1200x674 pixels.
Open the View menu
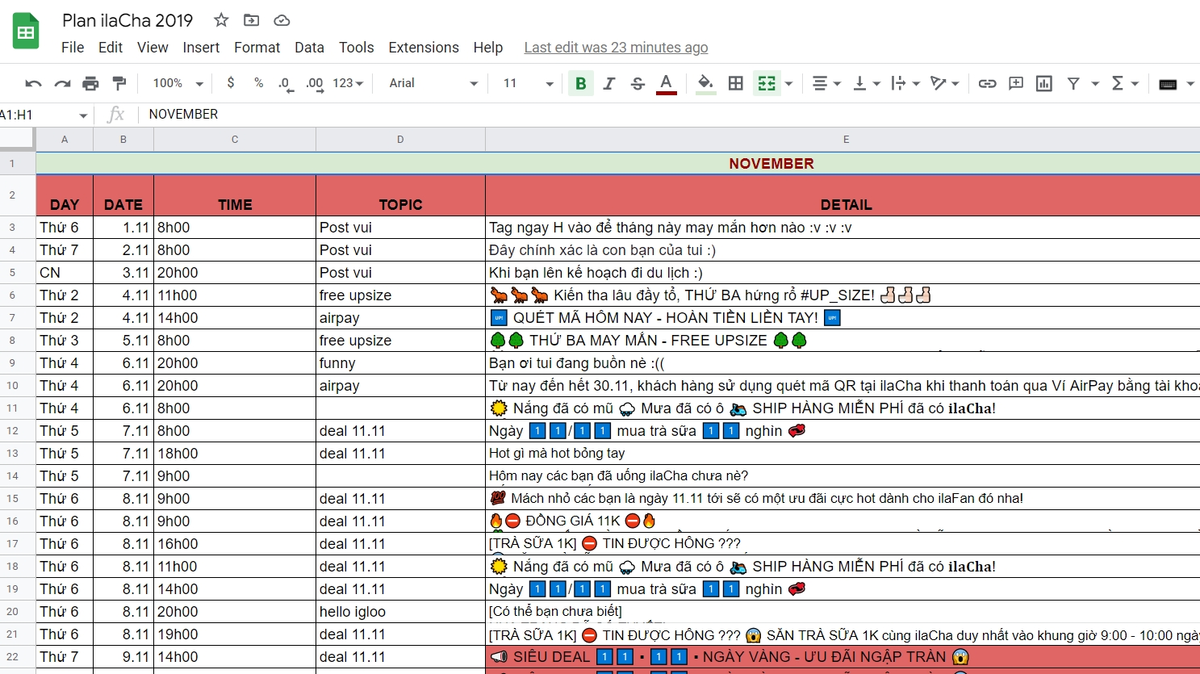tap(153, 47)
